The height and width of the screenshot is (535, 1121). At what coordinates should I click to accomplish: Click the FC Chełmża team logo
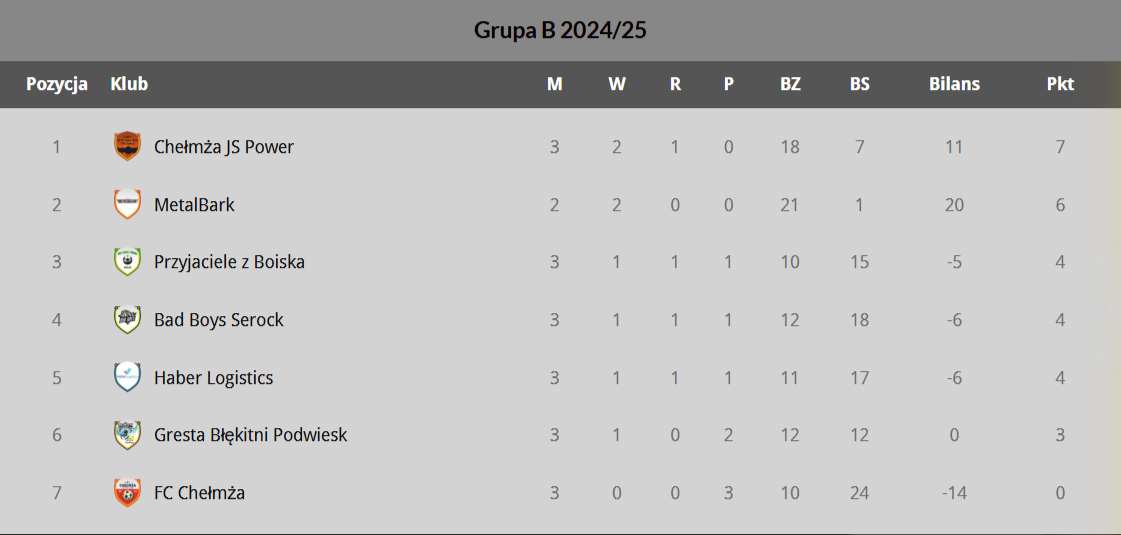(x=127, y=493)
